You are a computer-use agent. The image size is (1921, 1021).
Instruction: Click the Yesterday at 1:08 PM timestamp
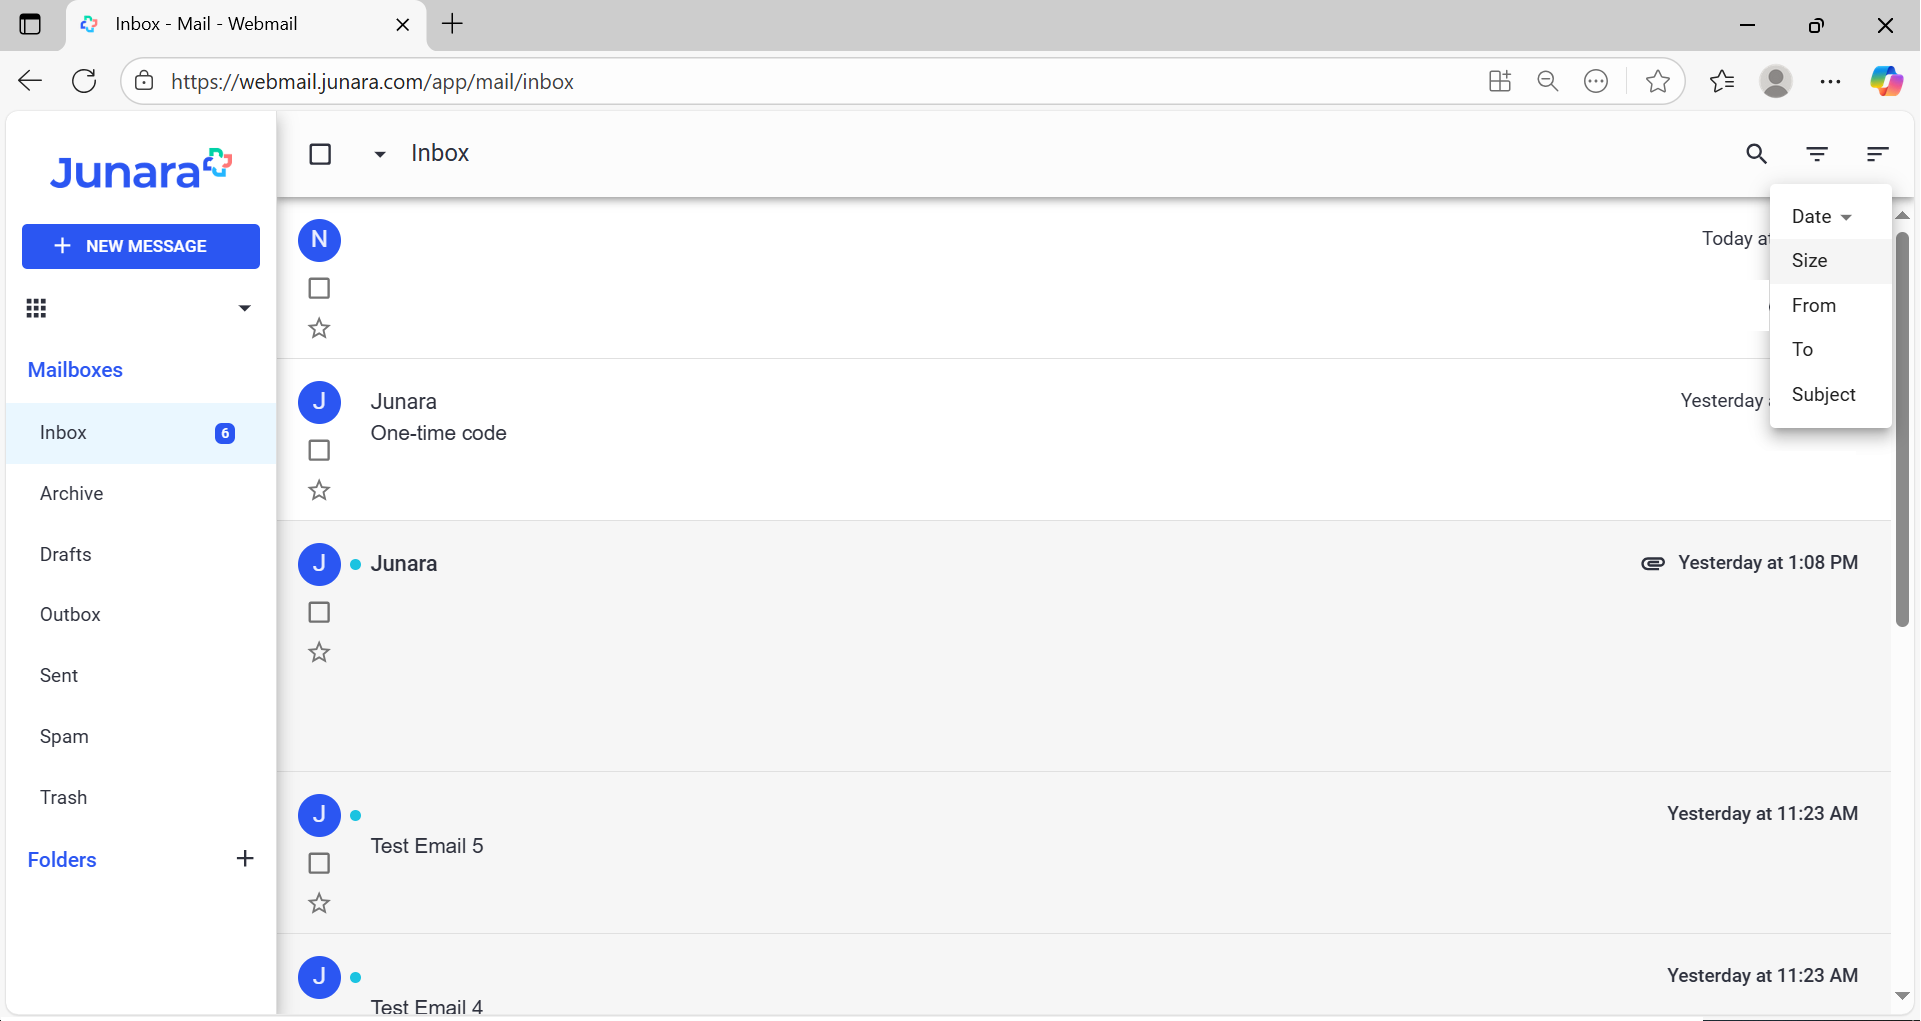[1768, 563]
